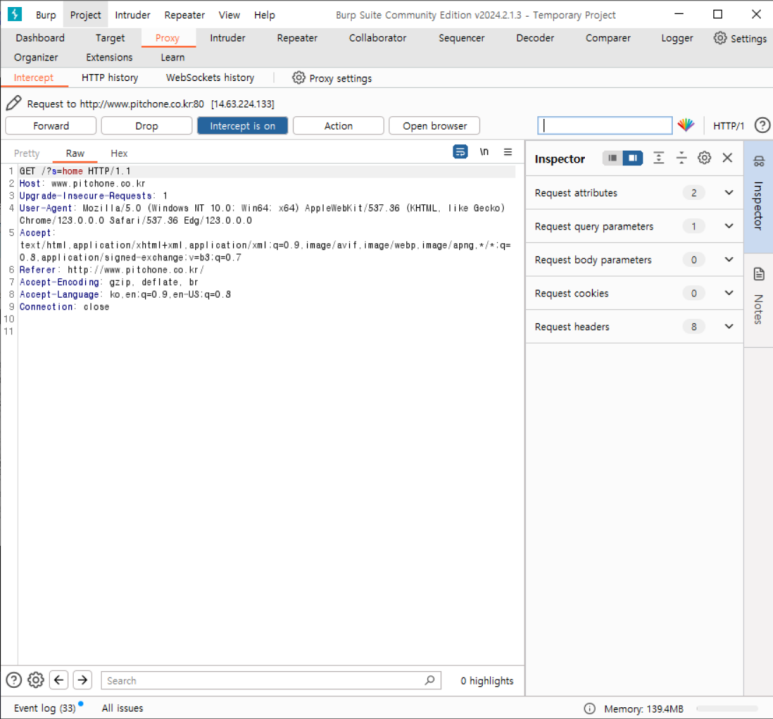This screenshot has height=719, width=773.
Task: Click the colorful highlight color picker icon
Action: pyautogui.click(x=686, y=125)
